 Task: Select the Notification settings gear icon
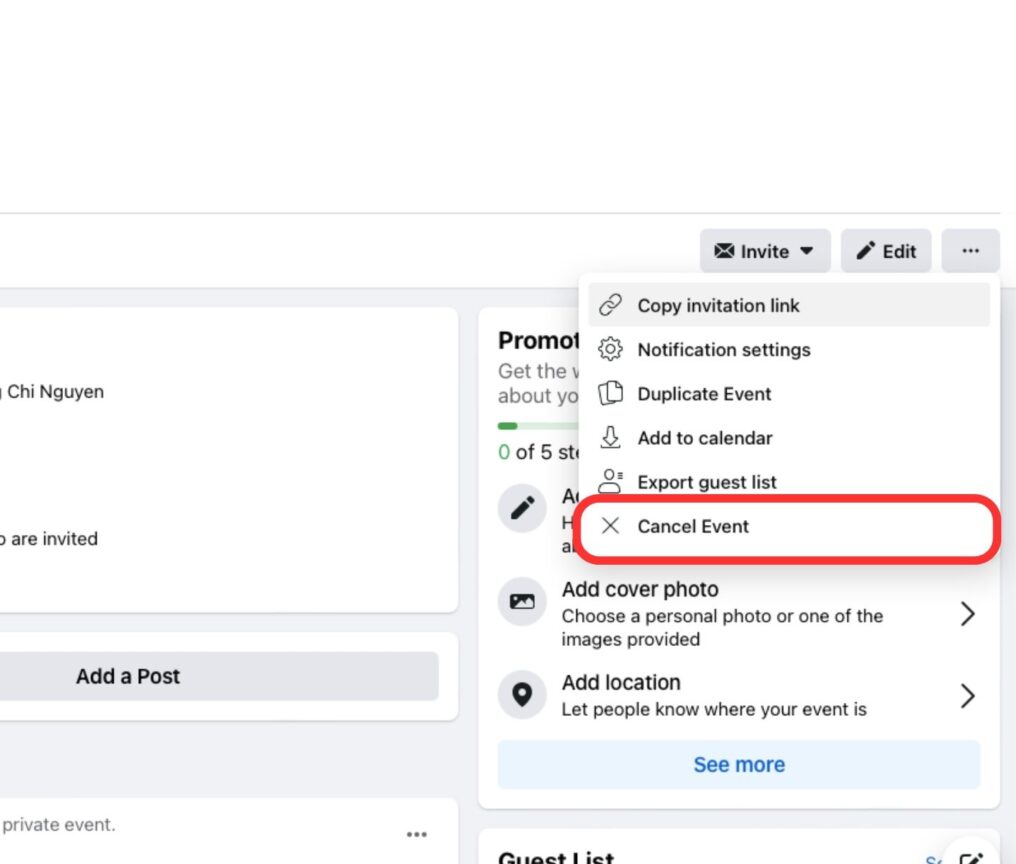(610, 349)
